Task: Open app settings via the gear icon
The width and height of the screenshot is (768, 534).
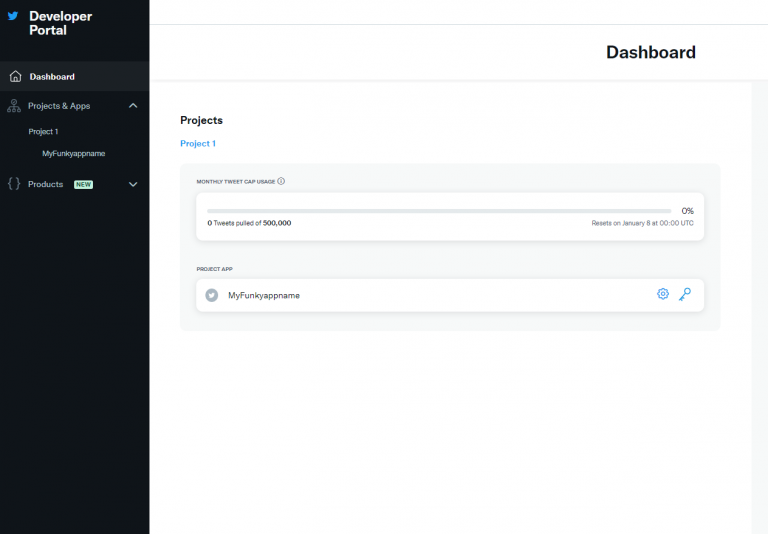Action: [x=662, y=294]
